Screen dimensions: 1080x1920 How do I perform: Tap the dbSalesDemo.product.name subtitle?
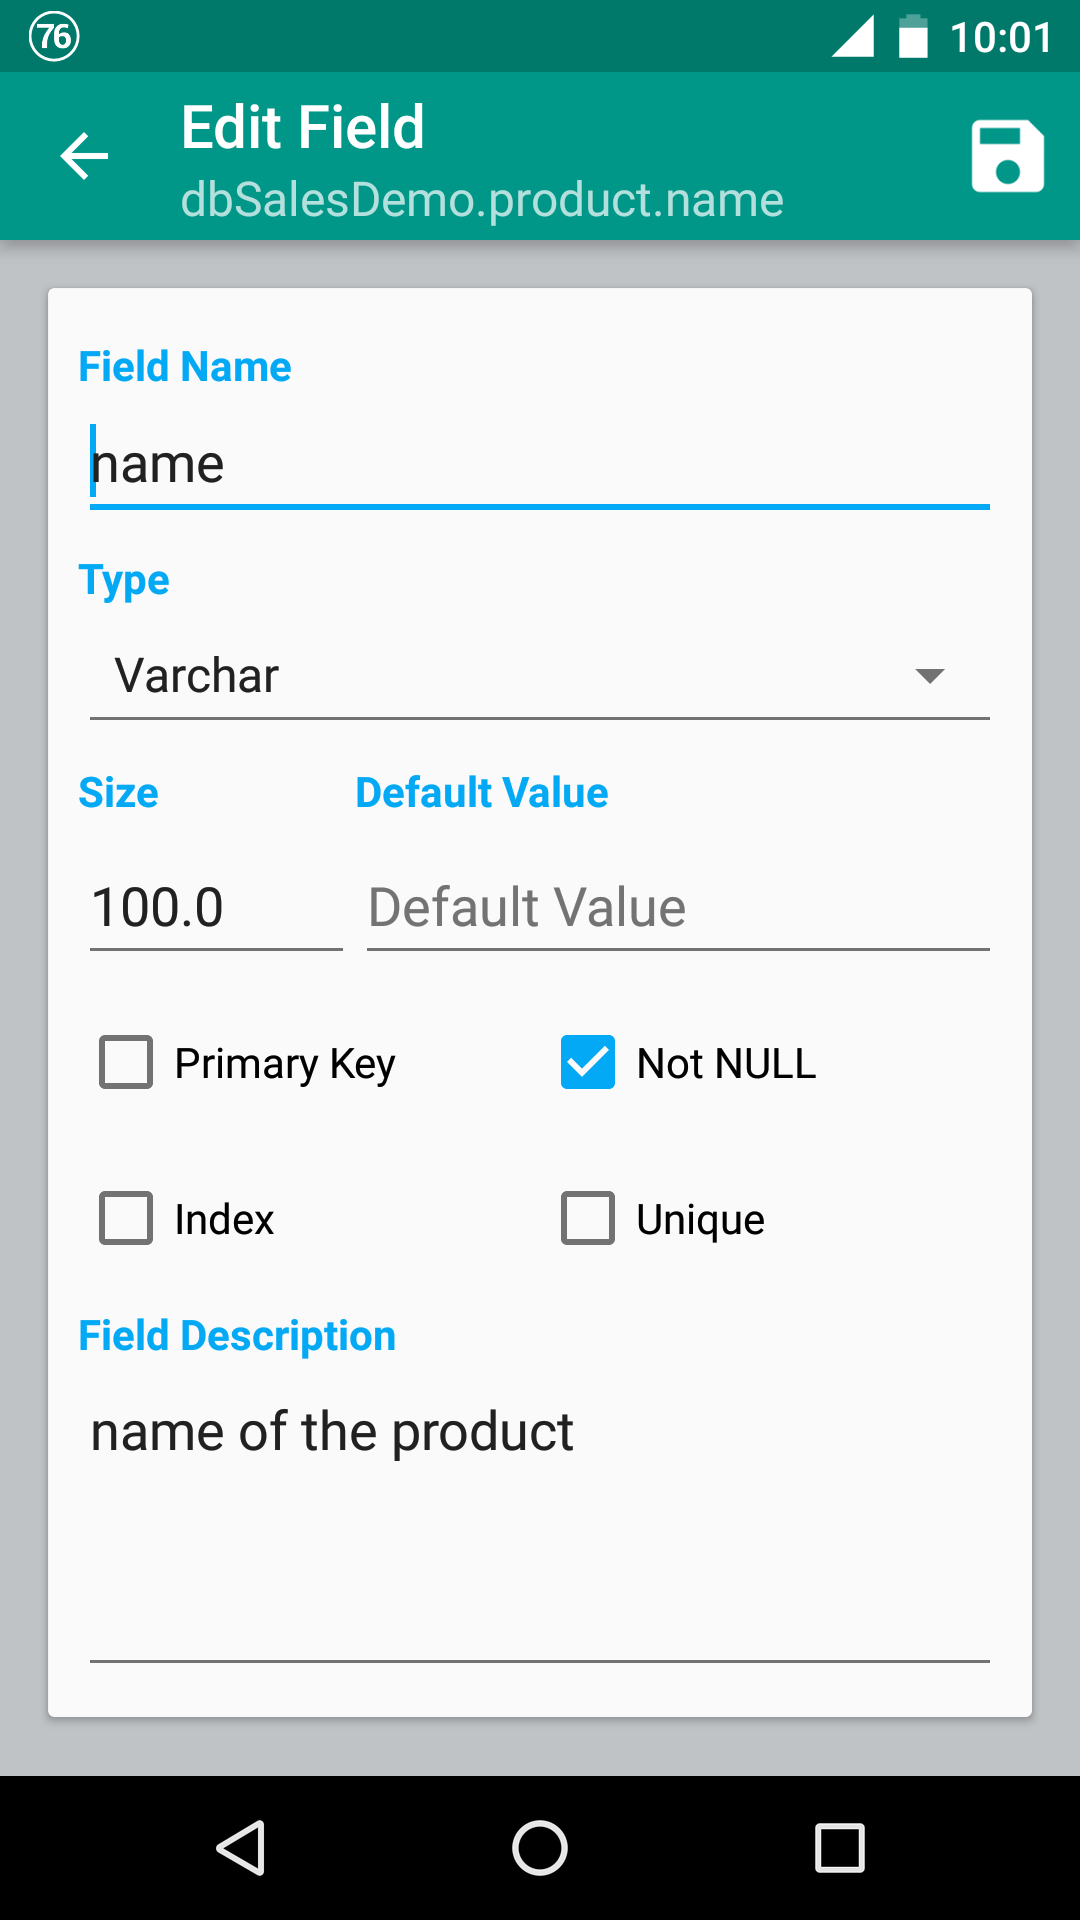click(481, 198)
